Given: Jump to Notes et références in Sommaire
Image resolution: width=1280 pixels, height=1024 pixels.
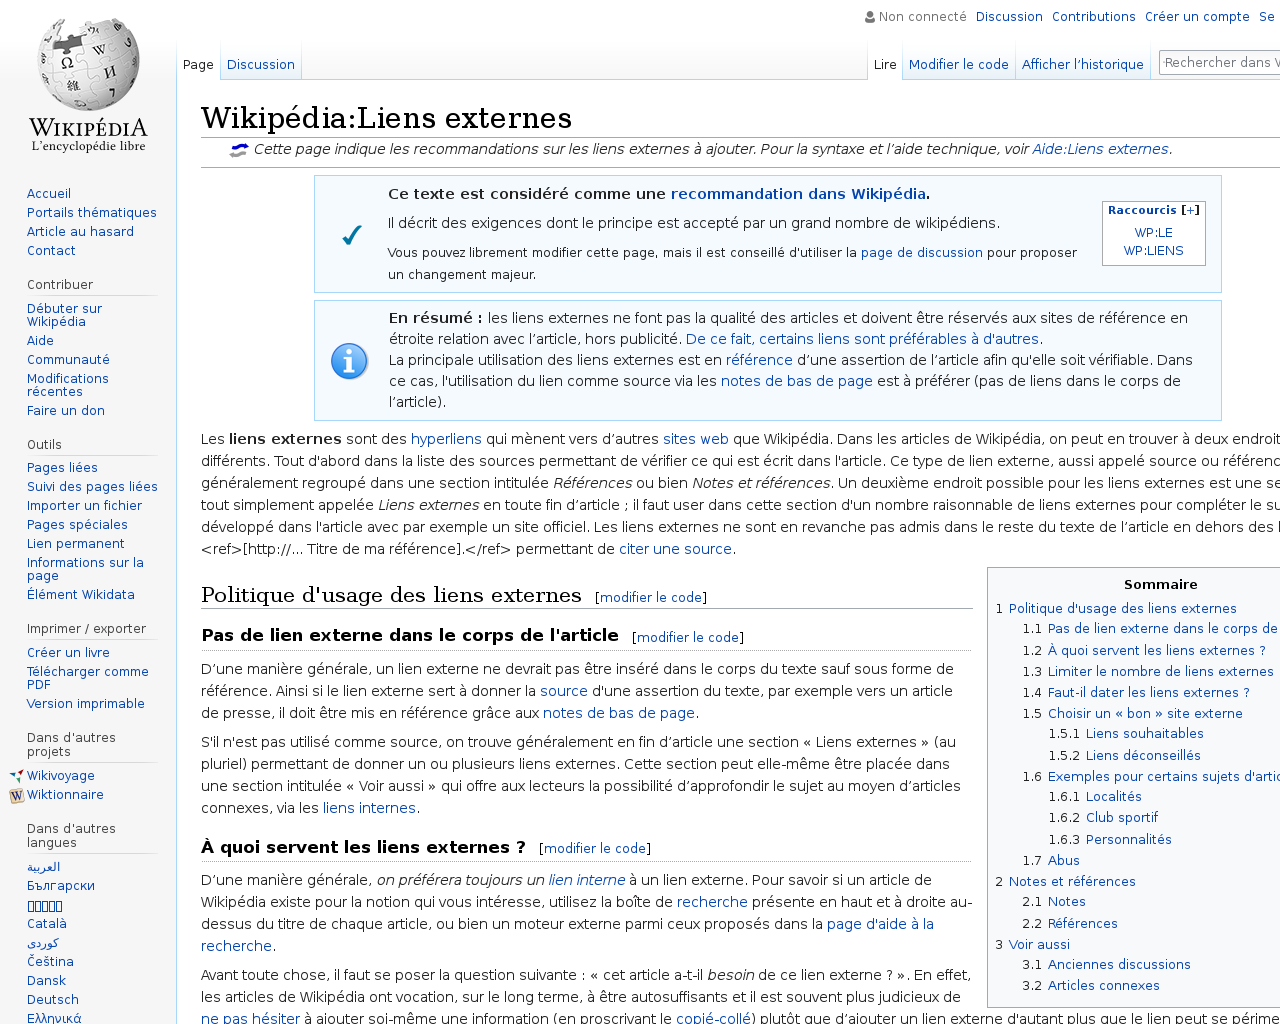Looking at the screenshot, I should coord(1072,882).
